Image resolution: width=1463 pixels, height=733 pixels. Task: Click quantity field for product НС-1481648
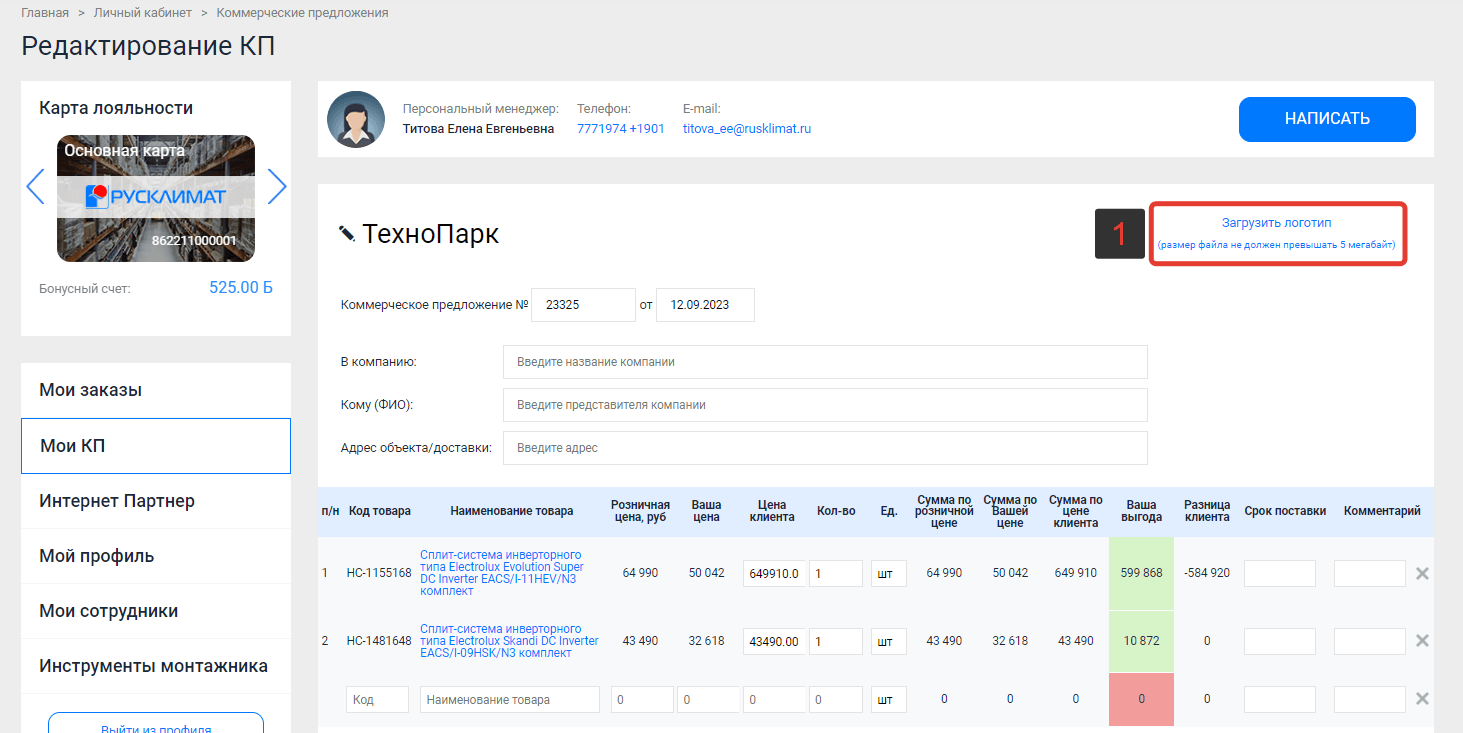tap(836, 641)
